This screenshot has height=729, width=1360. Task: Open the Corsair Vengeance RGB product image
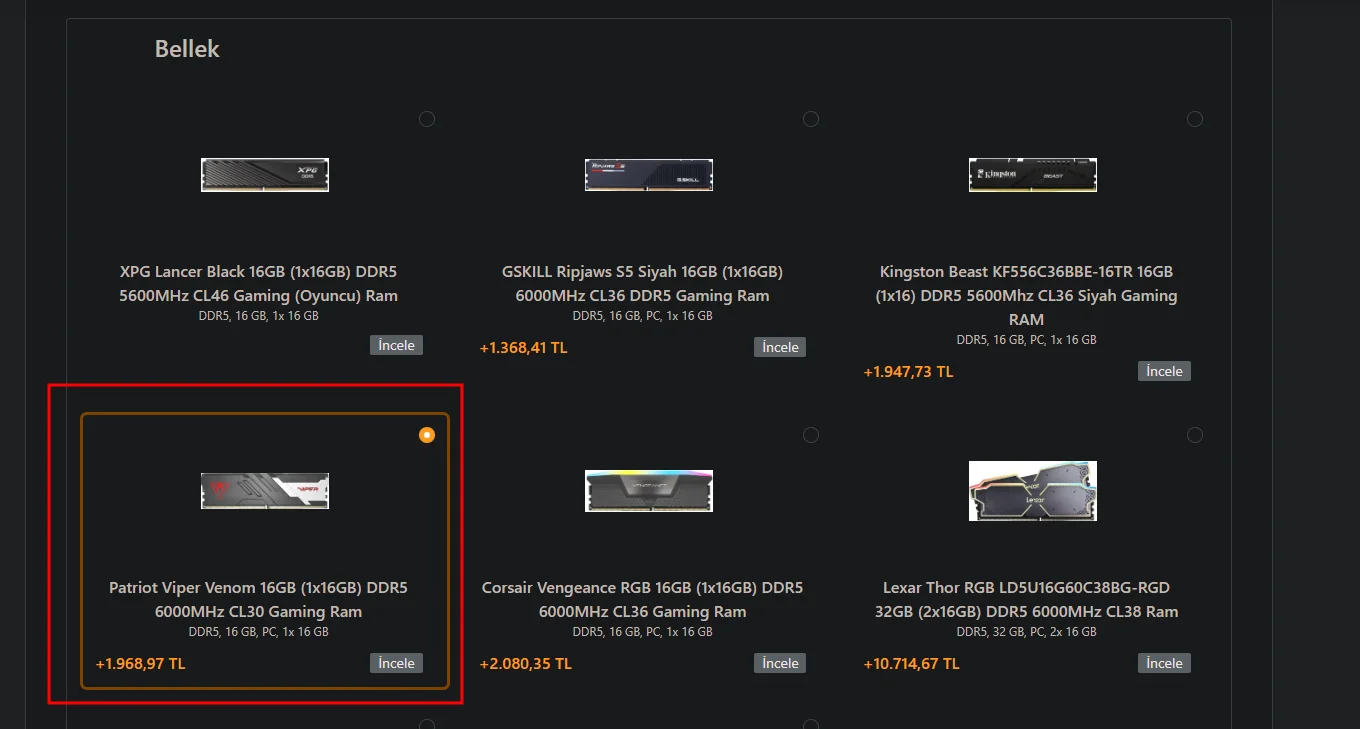click(649, 491)
